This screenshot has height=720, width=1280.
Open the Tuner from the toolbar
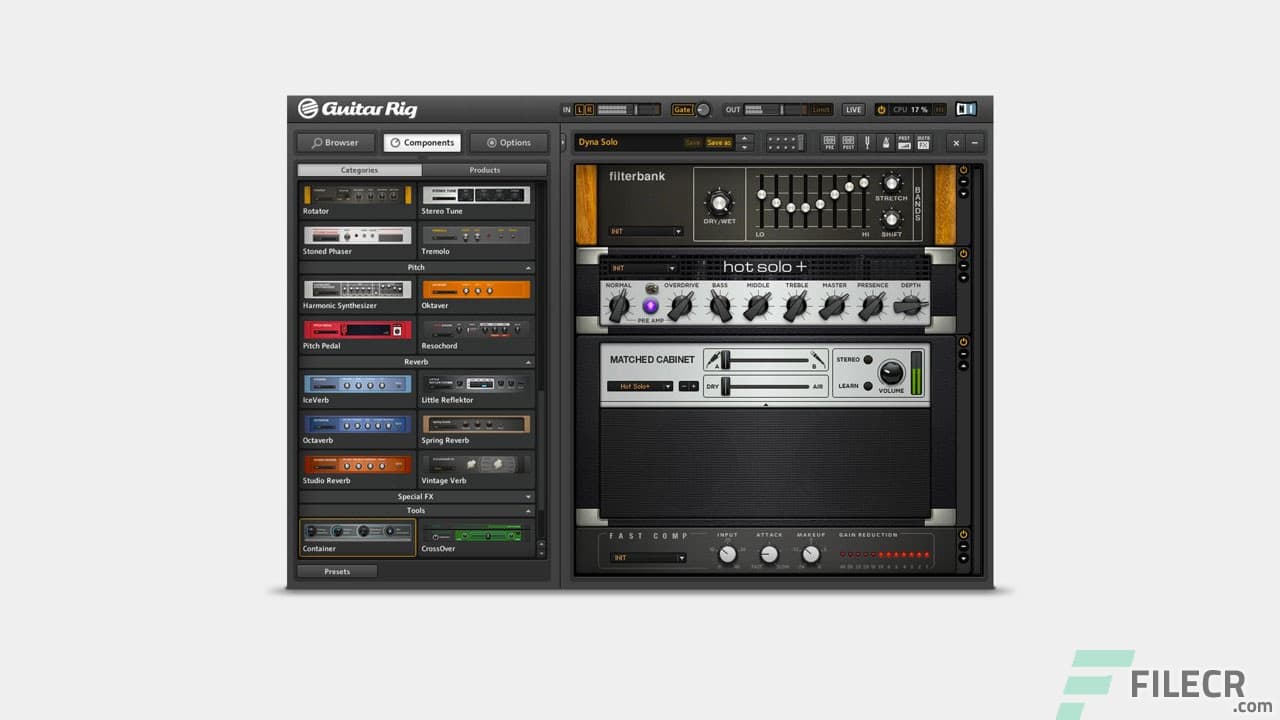867,142
